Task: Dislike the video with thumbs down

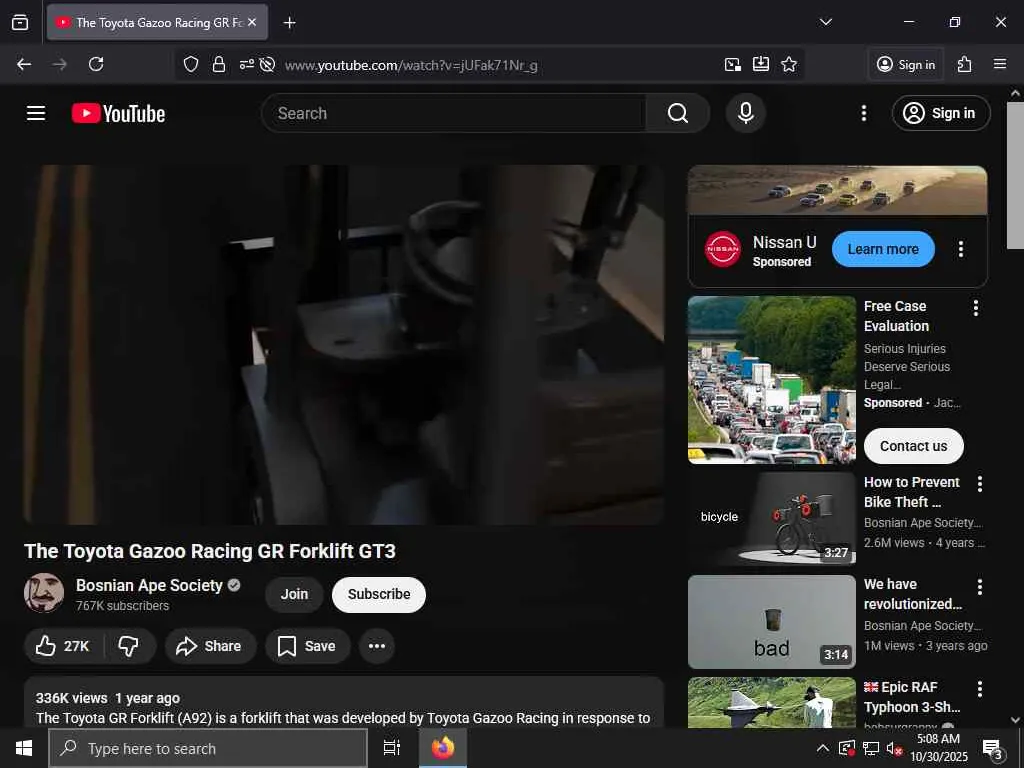Action: pos(129,646)
